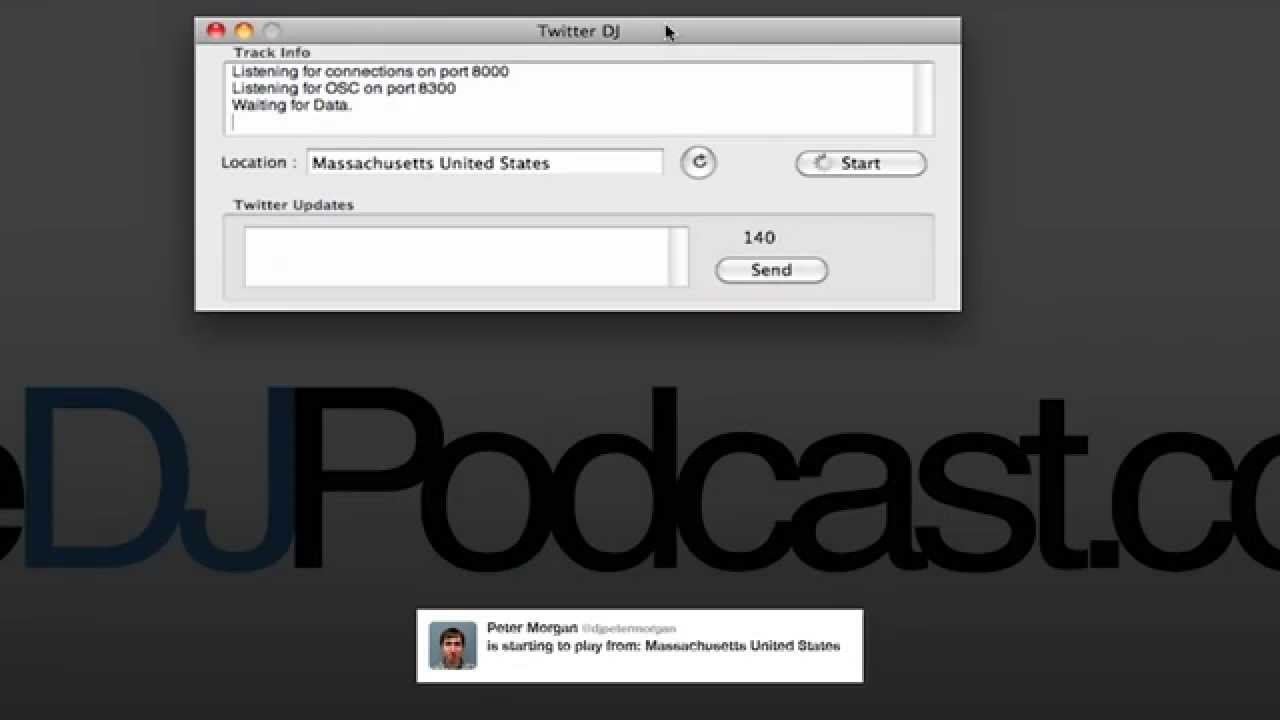Click the 'Twitter Updates' section label
This screenshot has height=720, width=1280.
point(294,205)
